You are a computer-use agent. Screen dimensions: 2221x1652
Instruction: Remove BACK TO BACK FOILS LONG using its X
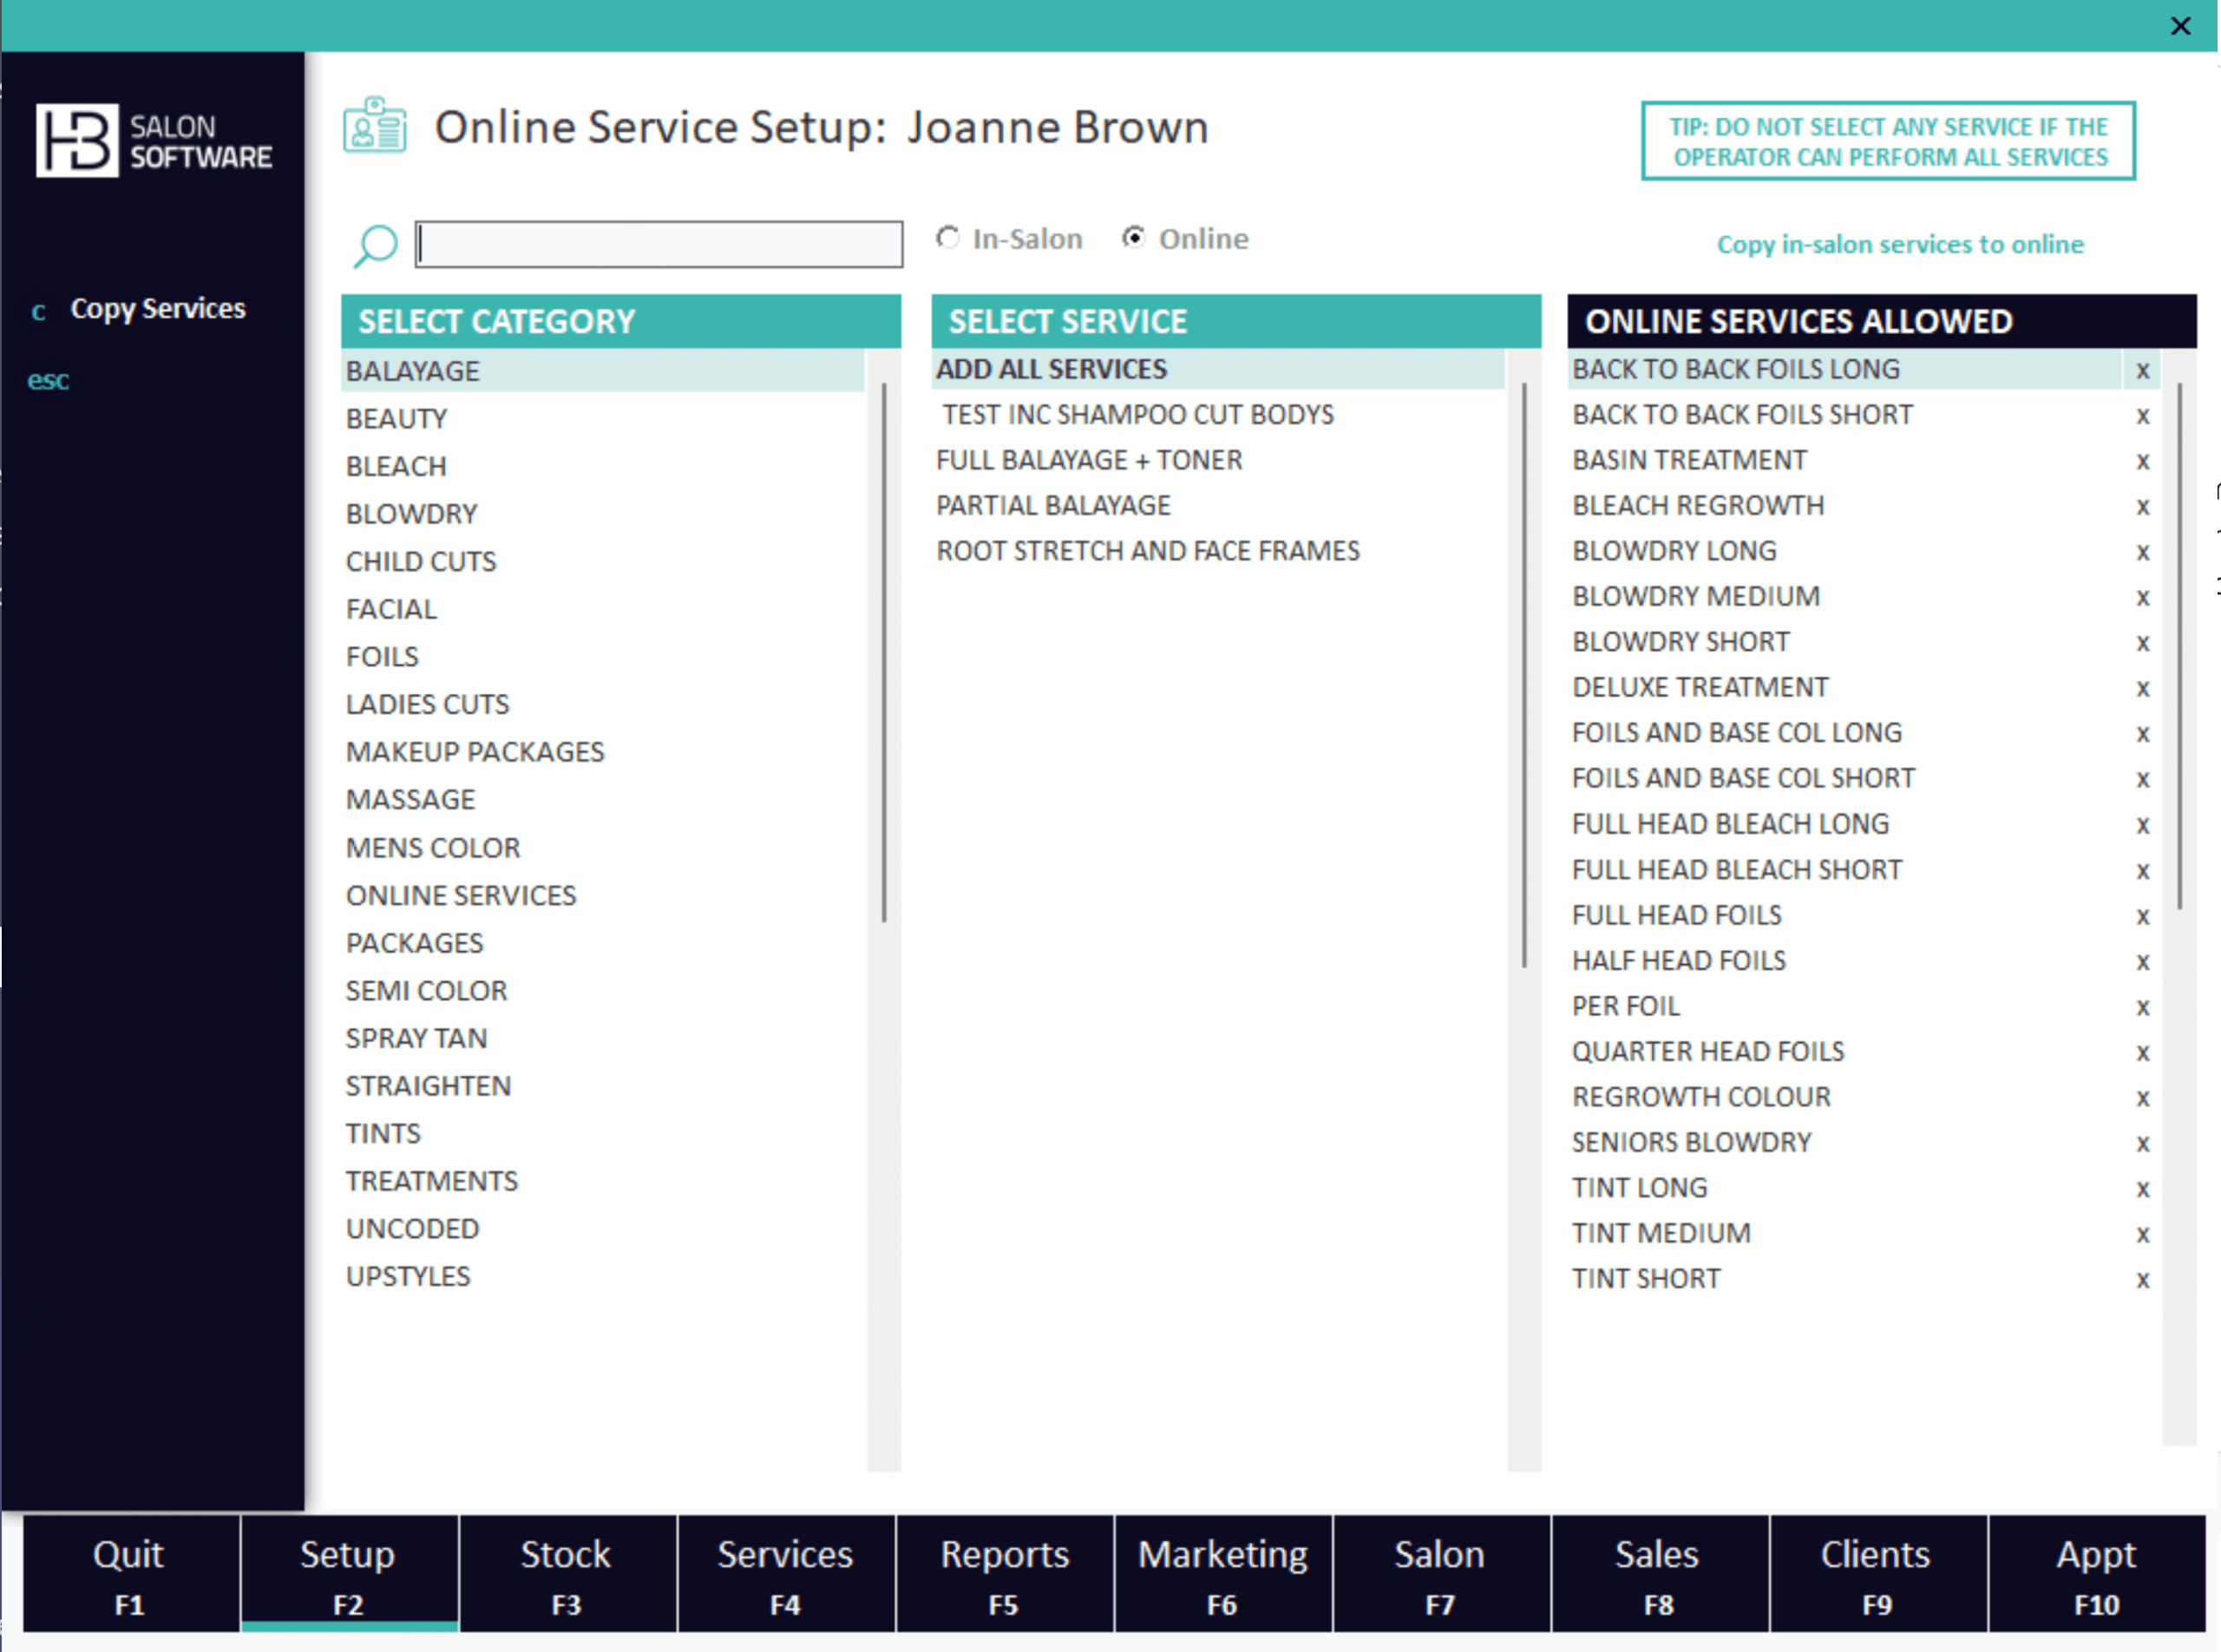click(x=2143, y=370)
